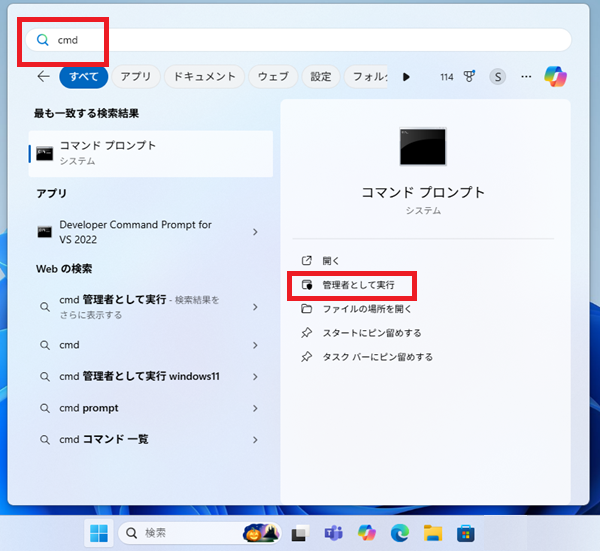Viewport: 600px width, 551px height.
Task: Open Microsoft Edge from the taskbar
Action: point(400,533)
